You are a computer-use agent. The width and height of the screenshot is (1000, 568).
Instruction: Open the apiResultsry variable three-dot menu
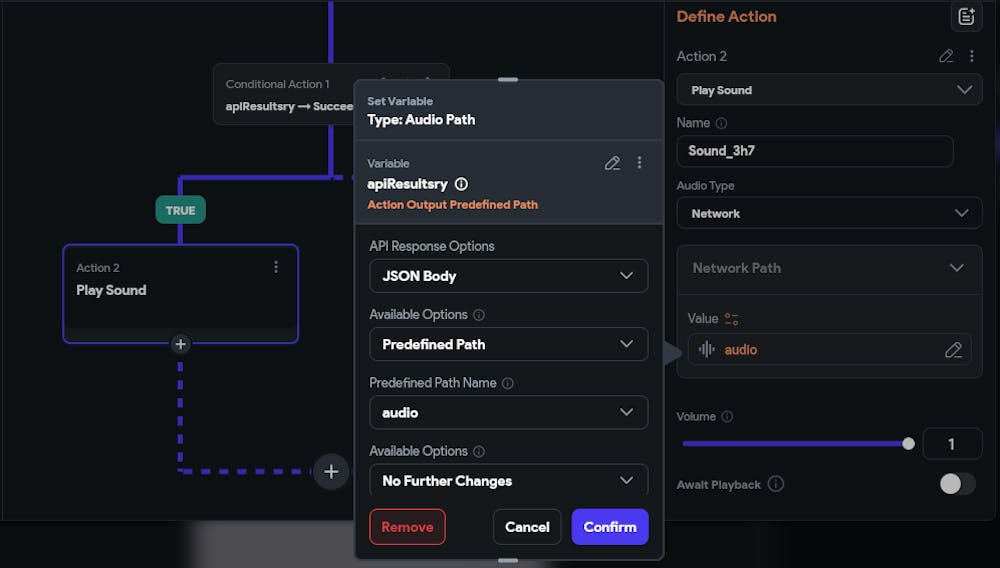coord(640,163)
